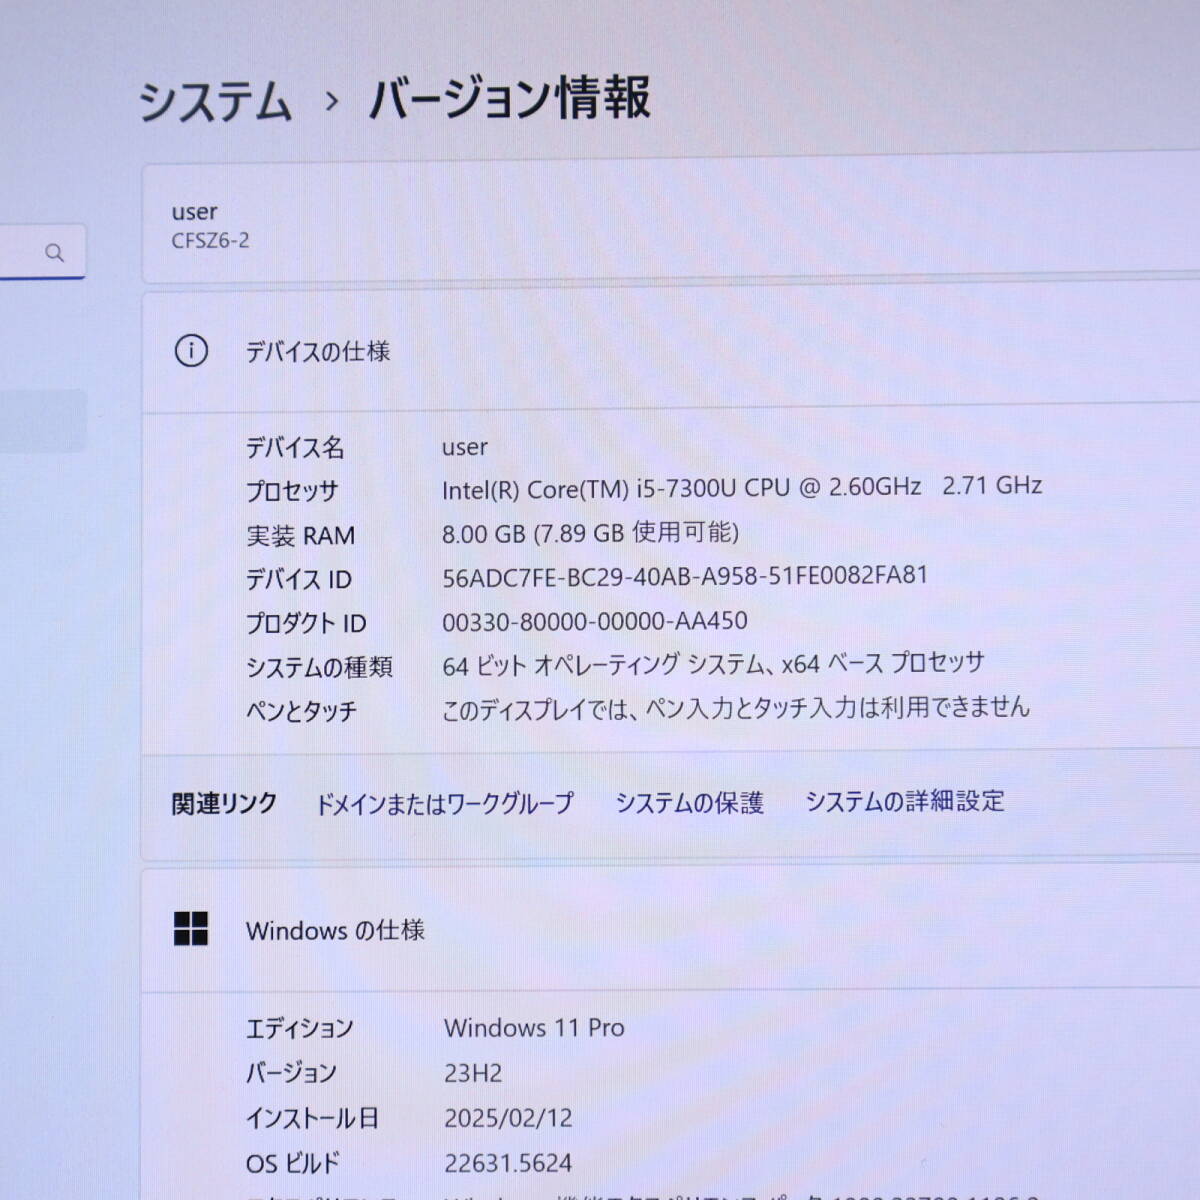Click the OS ビルド label

[x=293, y=1163]
